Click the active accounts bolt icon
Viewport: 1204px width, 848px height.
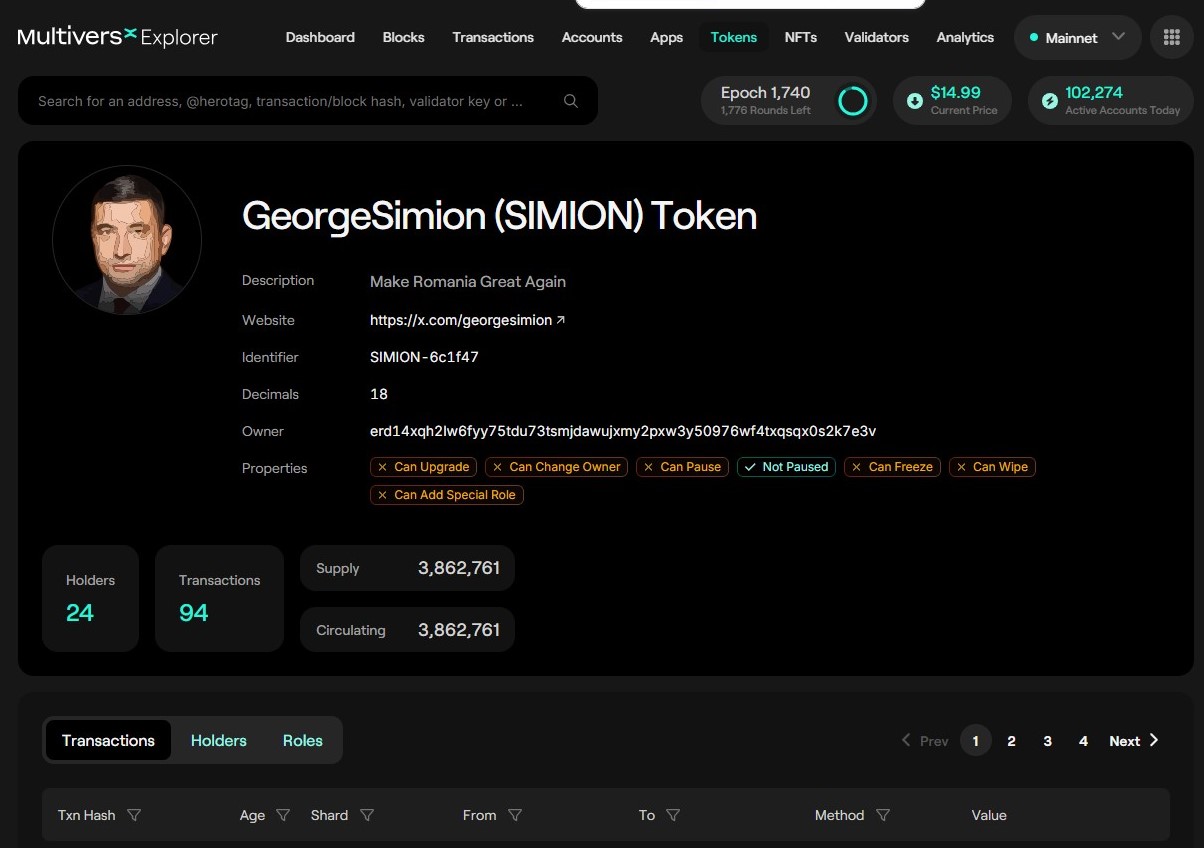coord(1049,101)
